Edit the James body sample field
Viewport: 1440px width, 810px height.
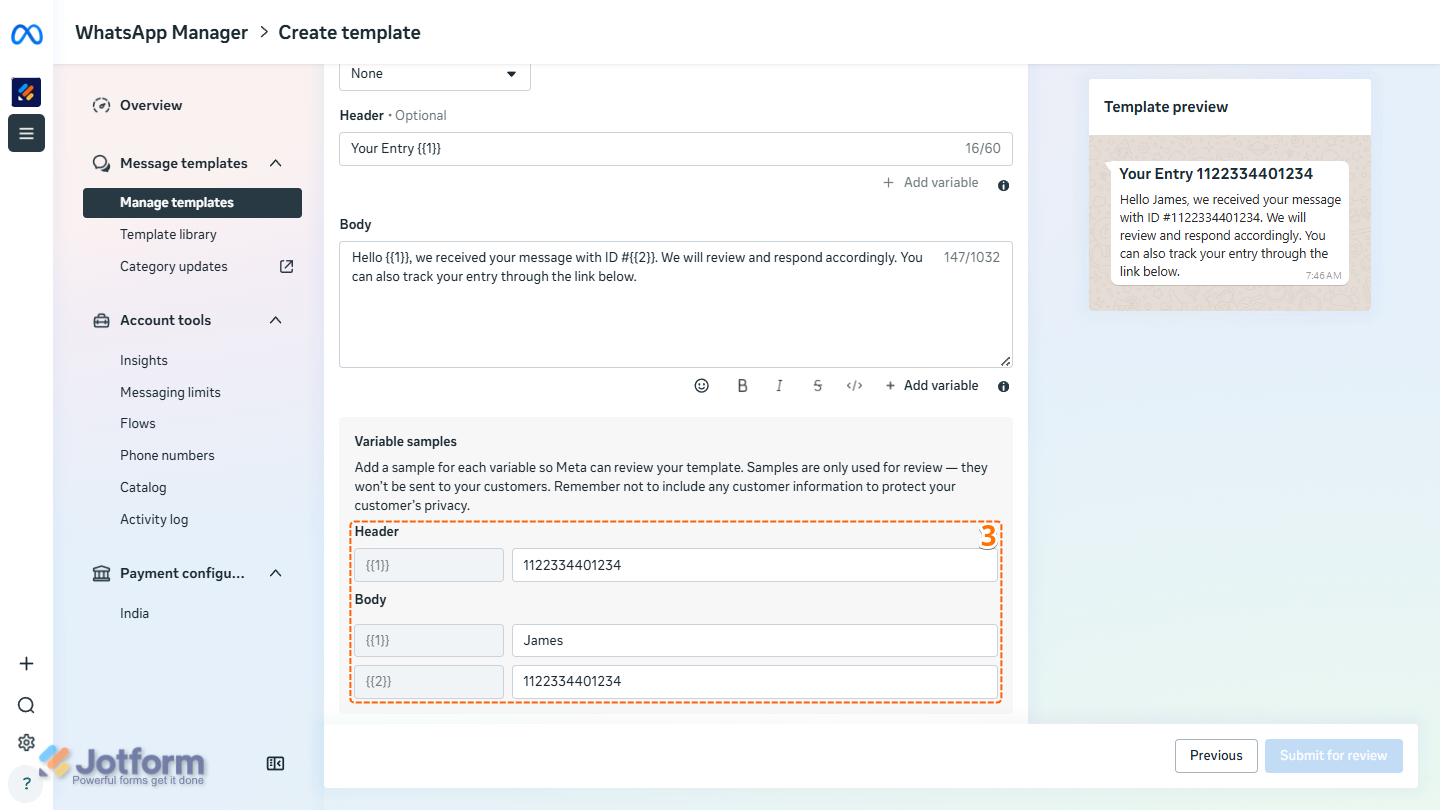[x=754, y=640]
